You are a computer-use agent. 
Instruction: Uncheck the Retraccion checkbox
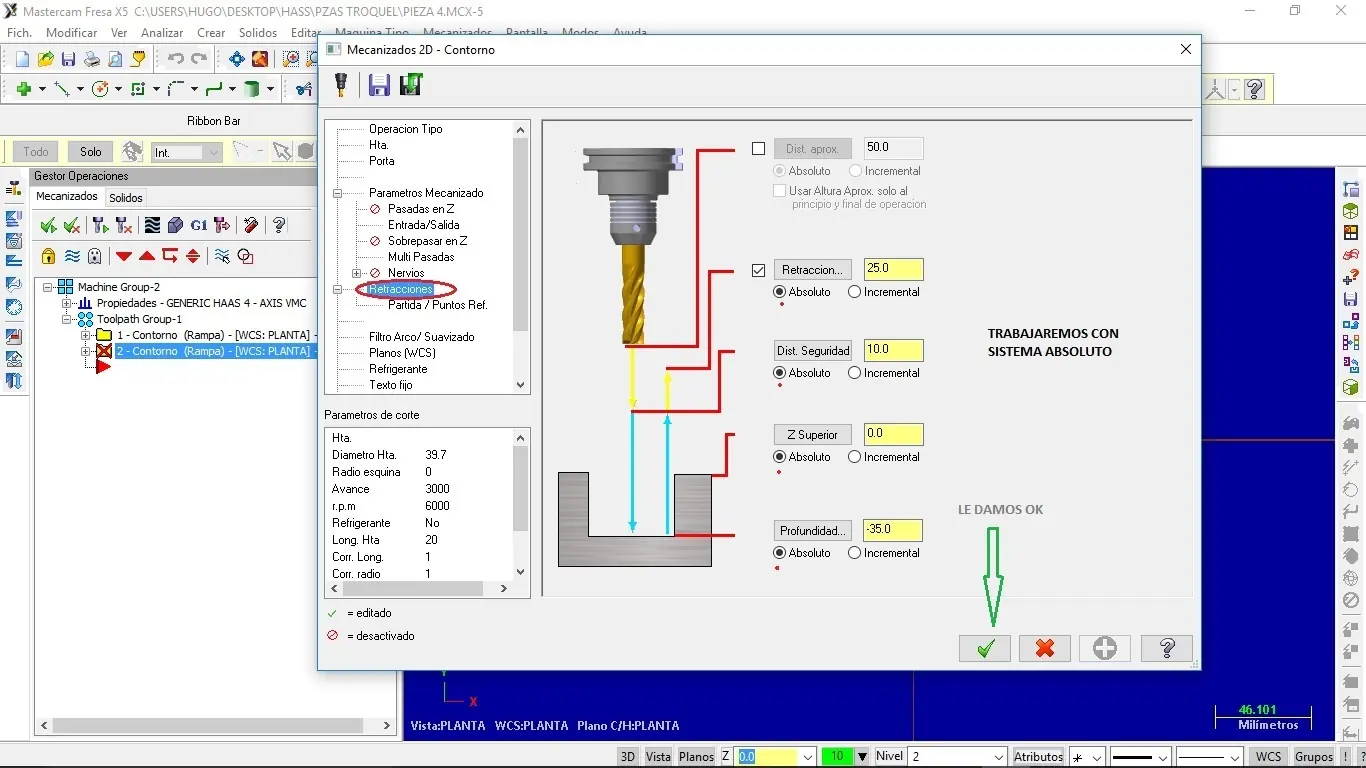coord(758,270)
